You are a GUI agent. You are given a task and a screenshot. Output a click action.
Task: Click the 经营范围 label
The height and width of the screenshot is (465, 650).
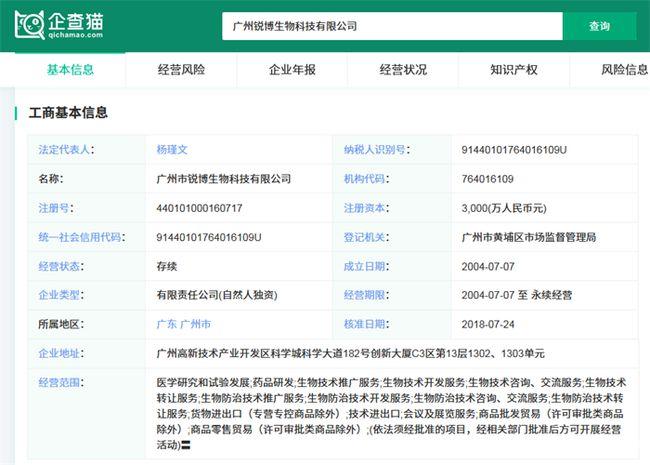point(61,382)
